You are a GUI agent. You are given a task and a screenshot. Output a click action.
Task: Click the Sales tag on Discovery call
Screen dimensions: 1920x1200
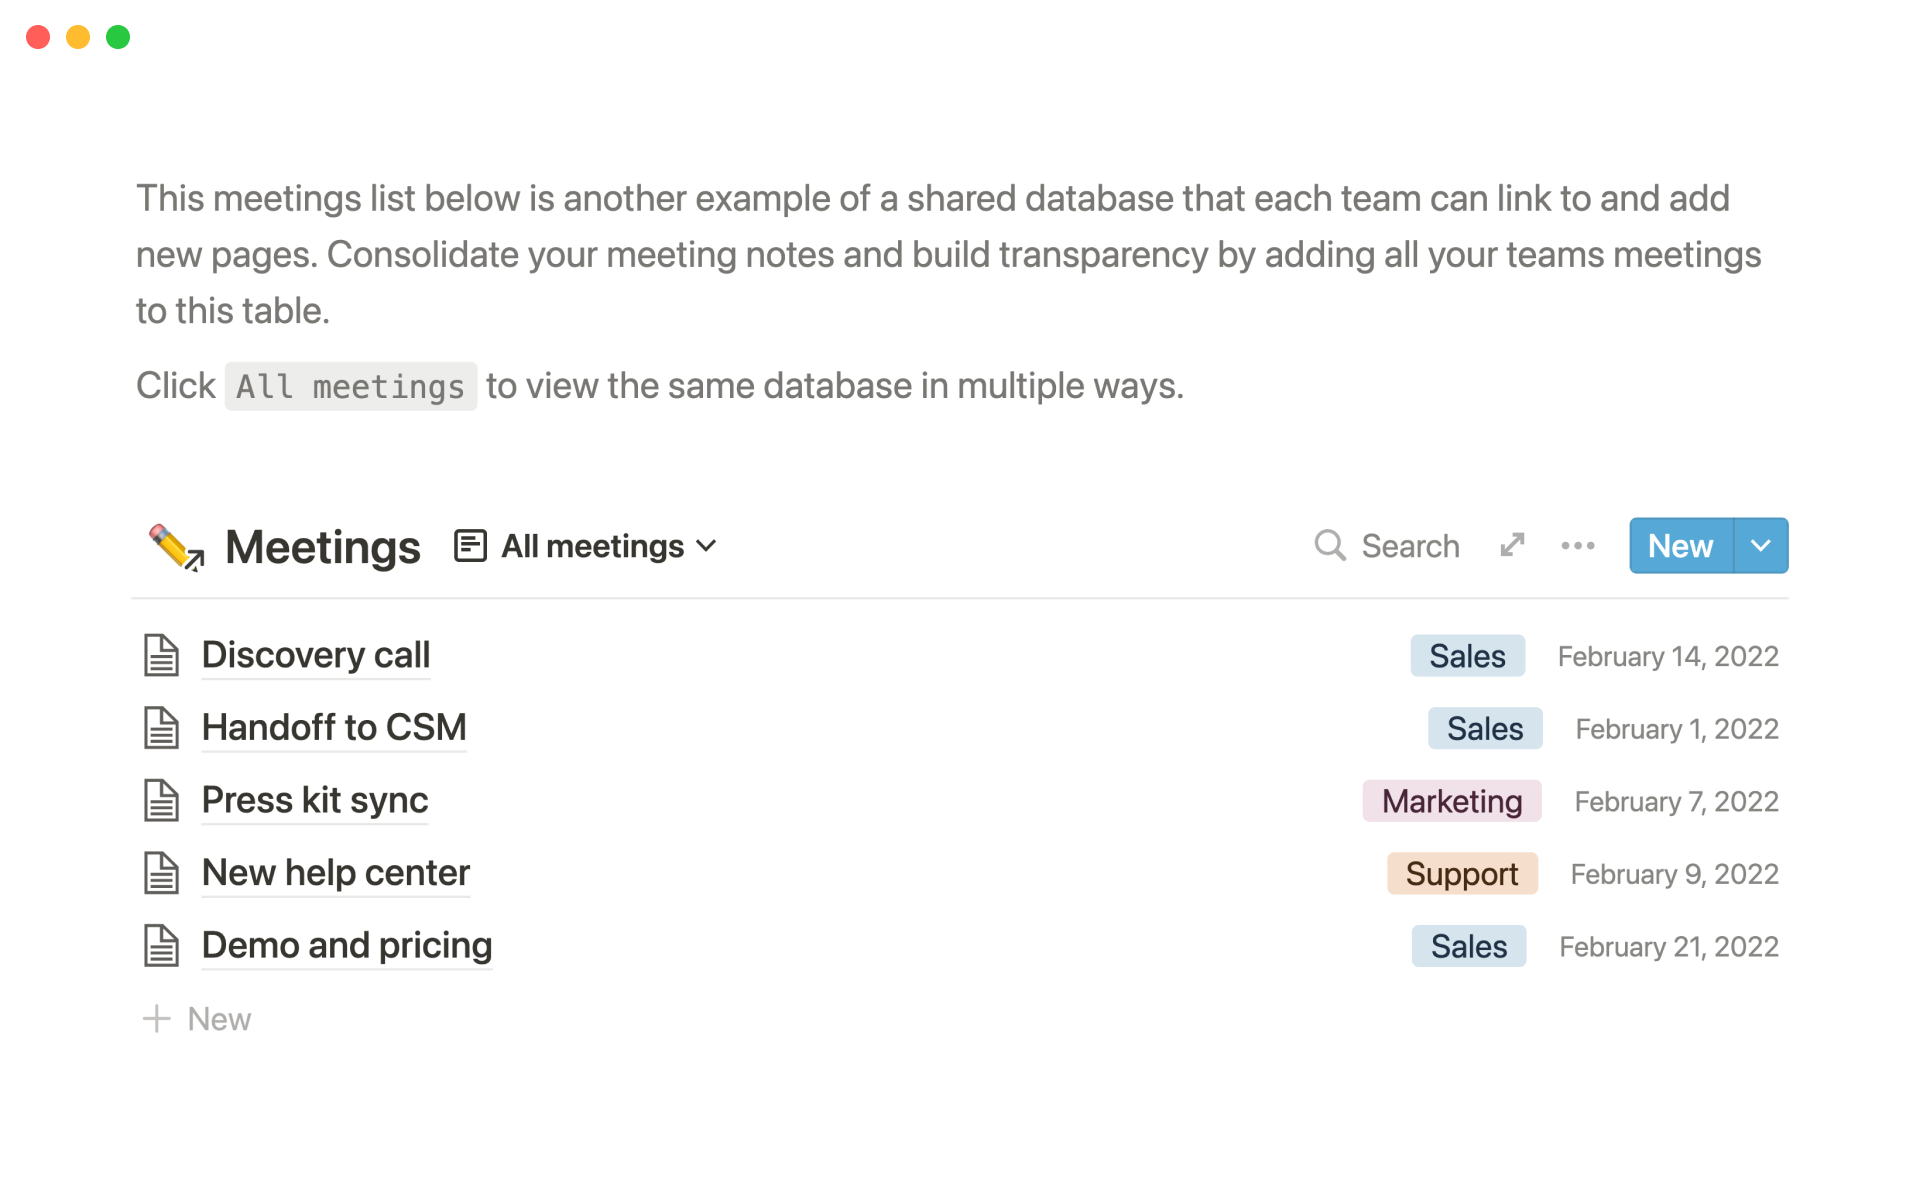coord(1467,656)
